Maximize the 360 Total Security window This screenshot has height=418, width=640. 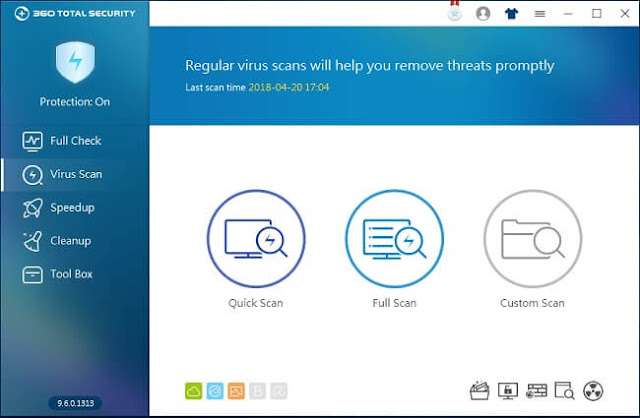(x=597, y=13)
